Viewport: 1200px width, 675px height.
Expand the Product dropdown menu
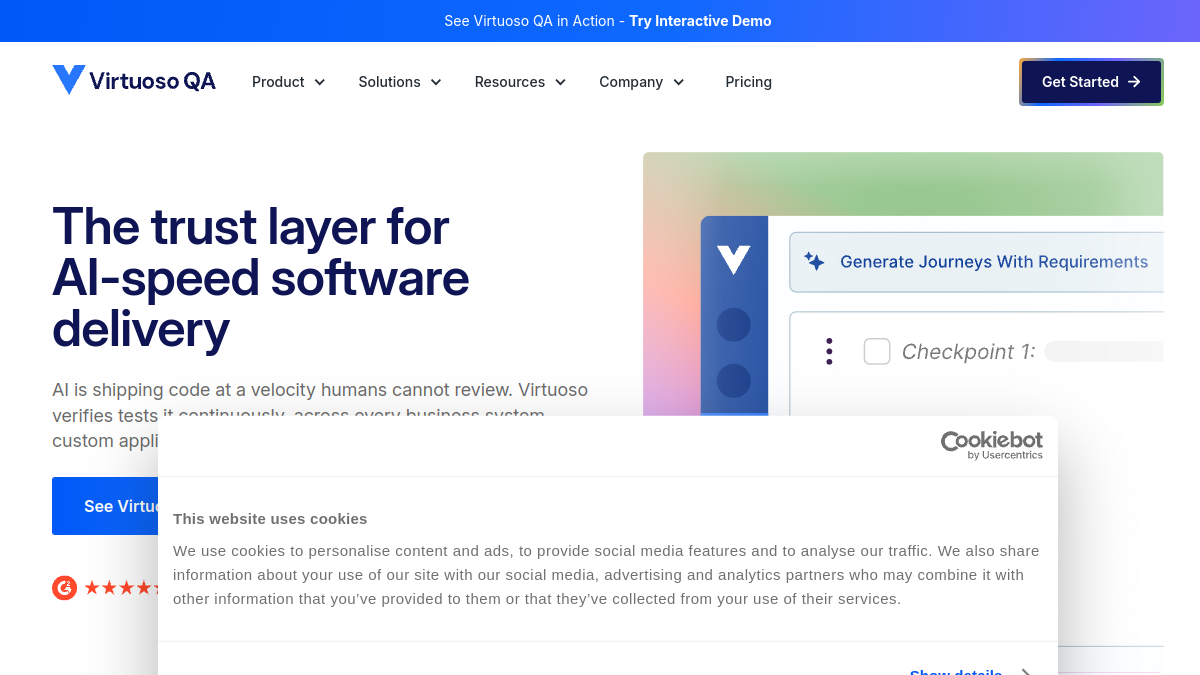(x=289, y=82)
